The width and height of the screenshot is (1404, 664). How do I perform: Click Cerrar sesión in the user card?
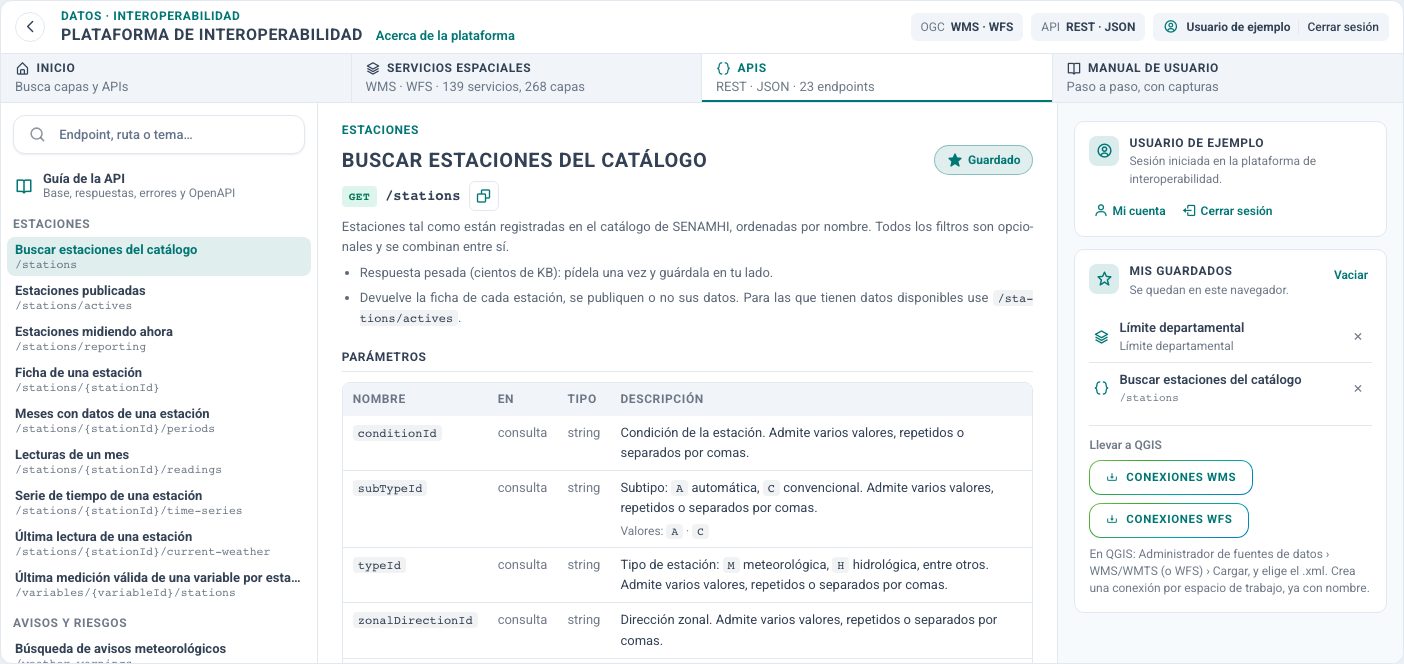point(1228,211)
